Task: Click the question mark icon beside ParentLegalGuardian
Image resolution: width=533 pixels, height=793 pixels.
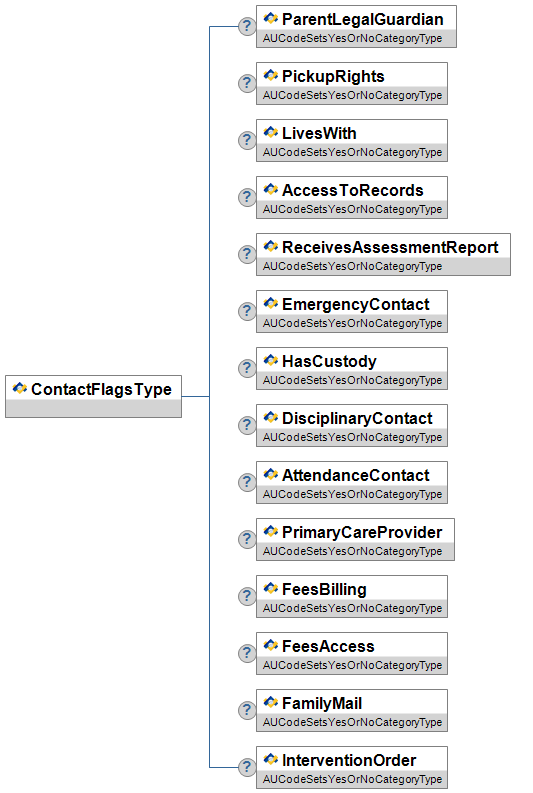Action: [247, 26]
